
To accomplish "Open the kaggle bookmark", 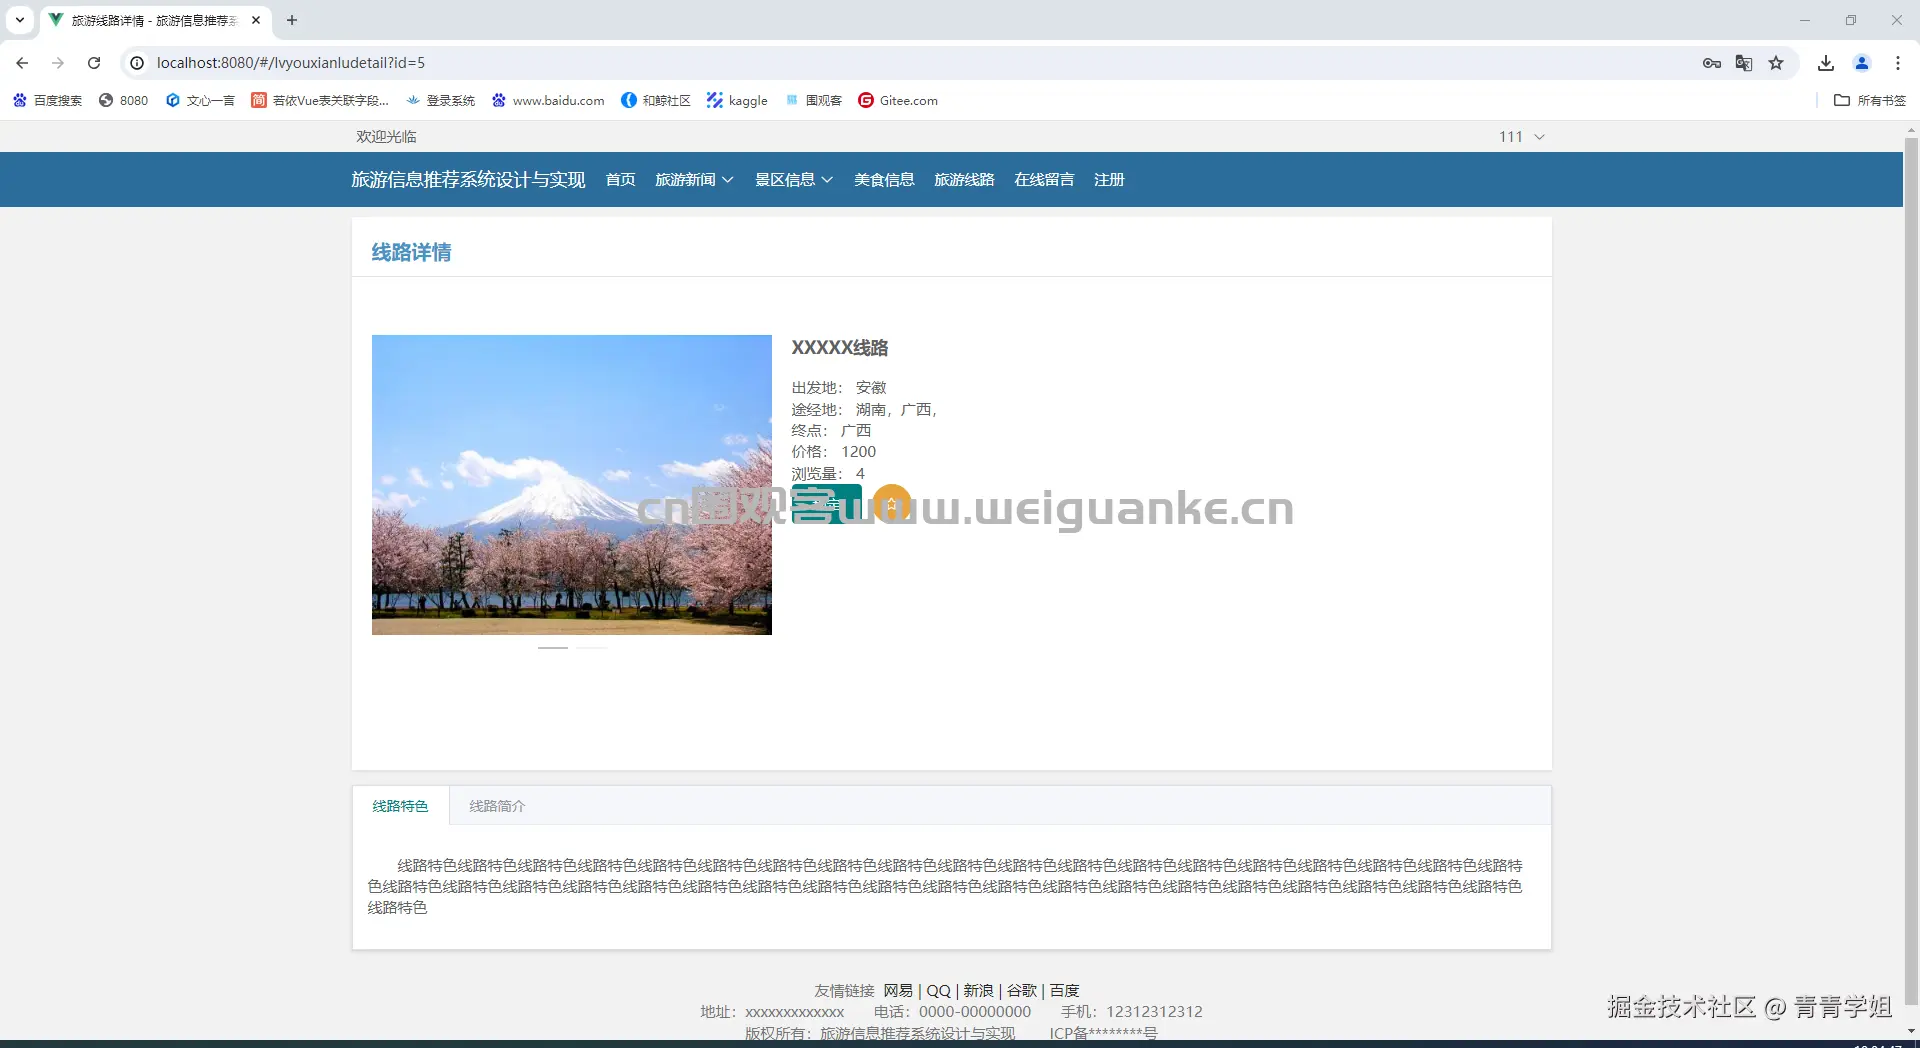I will pyautogui.click(x=737, y=100).
